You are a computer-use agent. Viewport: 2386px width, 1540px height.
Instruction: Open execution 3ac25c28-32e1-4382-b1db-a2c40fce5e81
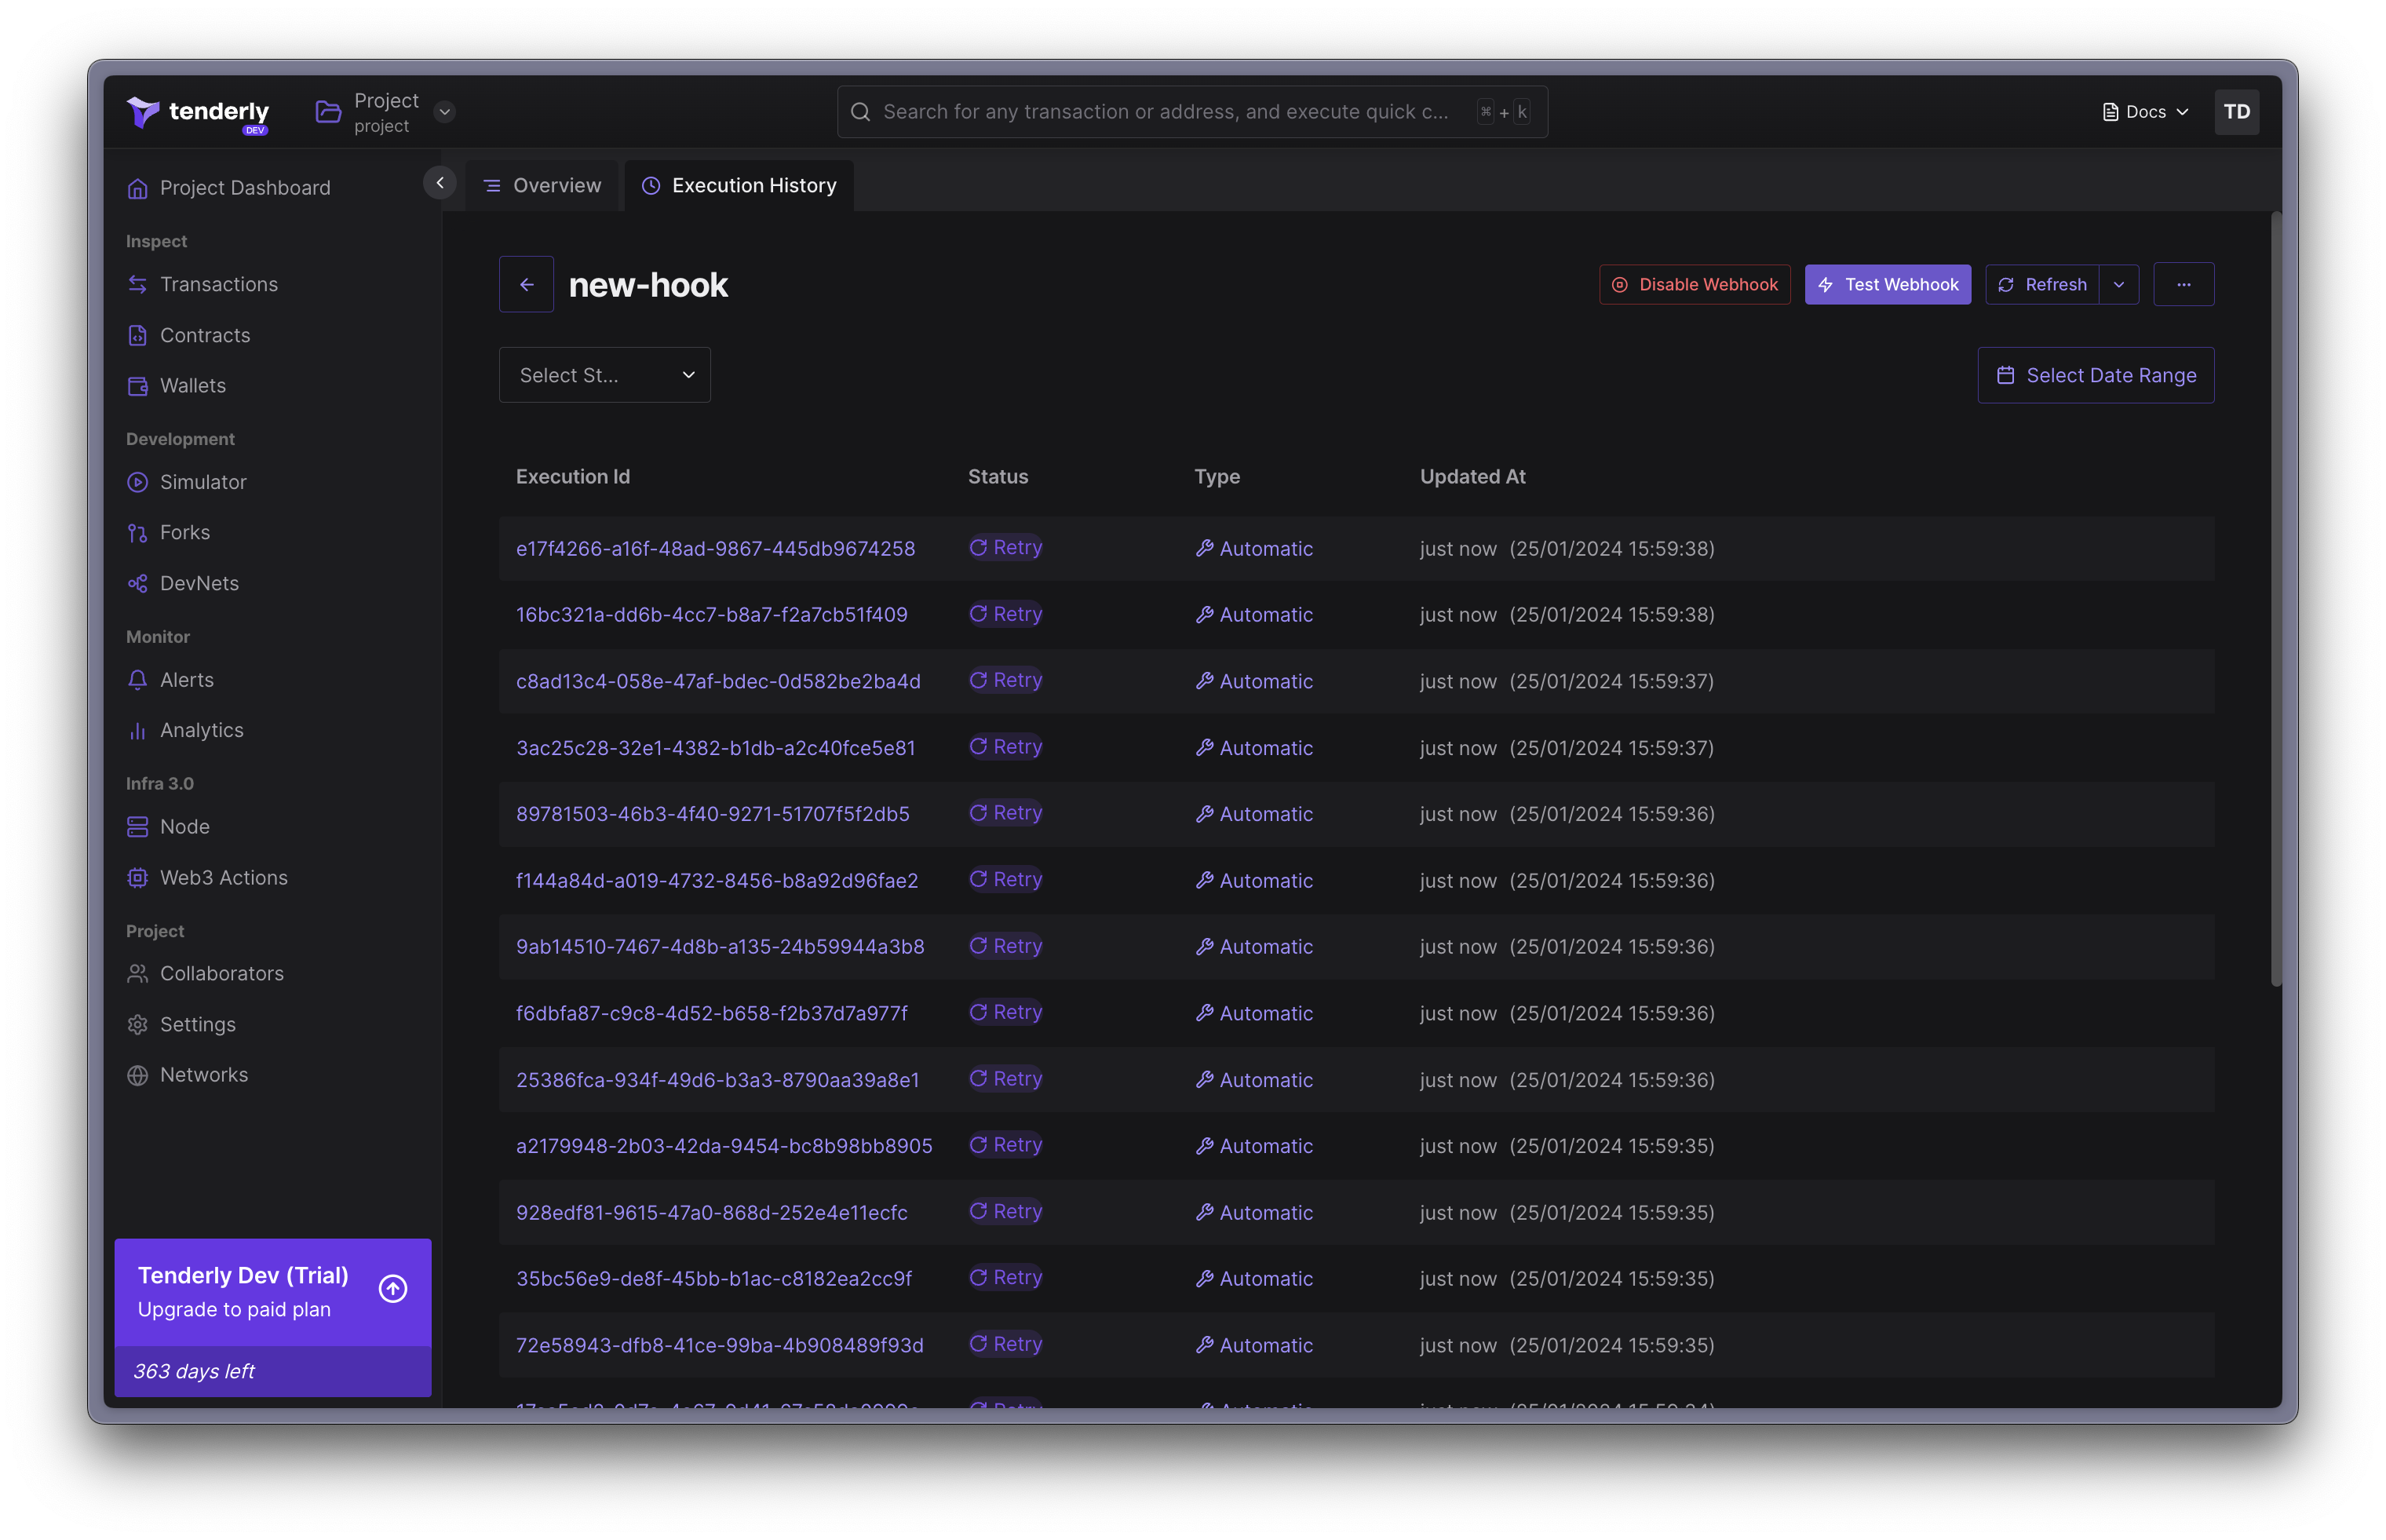coord(715,748)
